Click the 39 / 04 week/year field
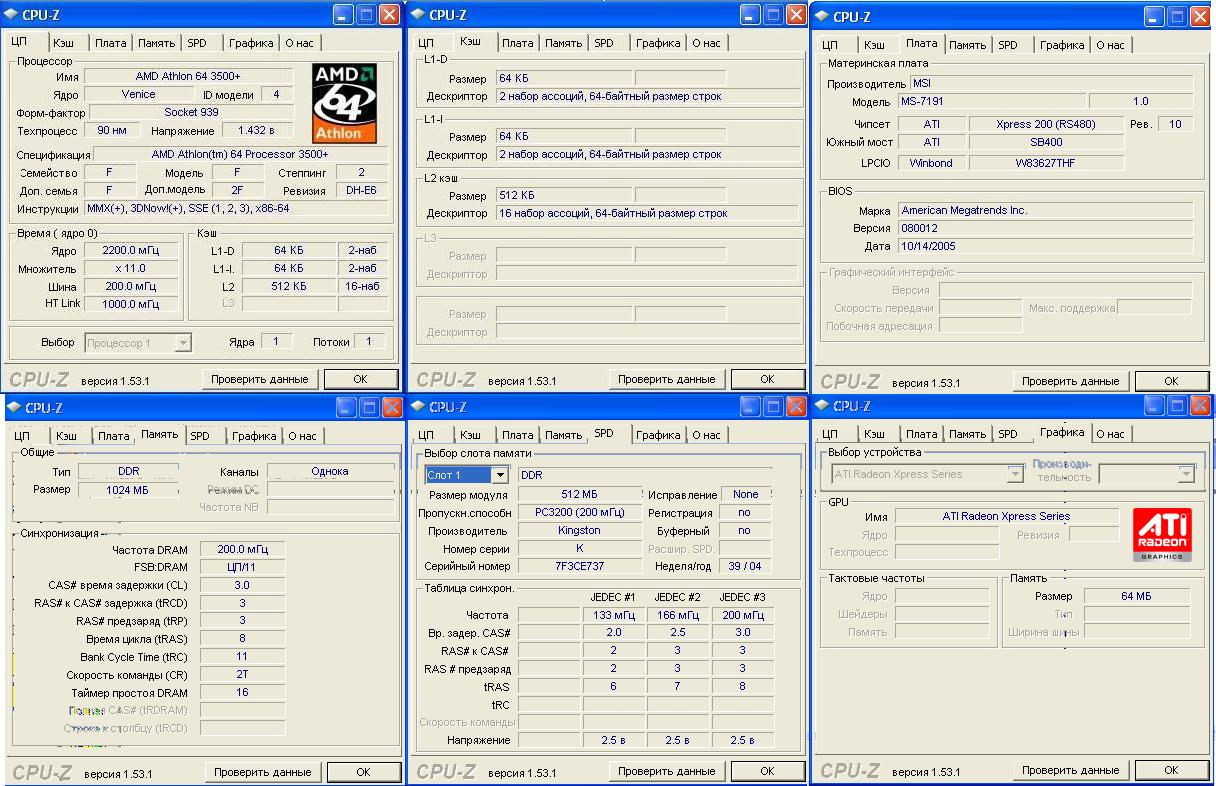The height and width of the screenshot is (786, 1216). (747, 566)
